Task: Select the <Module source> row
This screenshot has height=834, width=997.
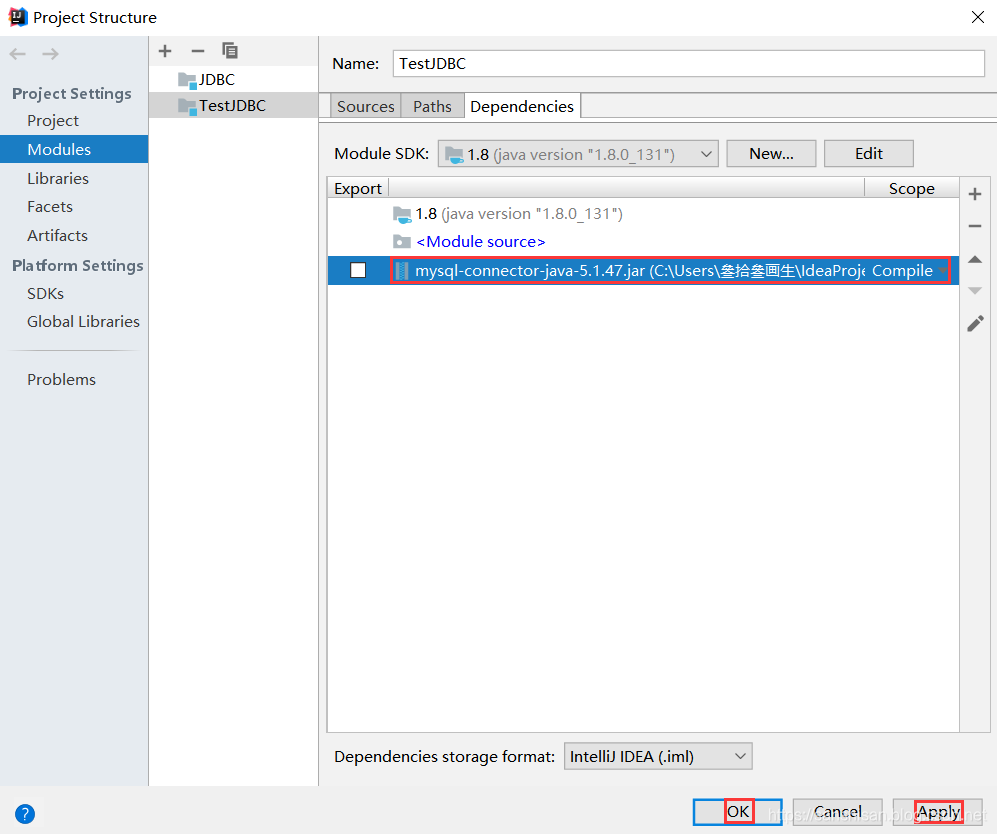Action: 643,242
